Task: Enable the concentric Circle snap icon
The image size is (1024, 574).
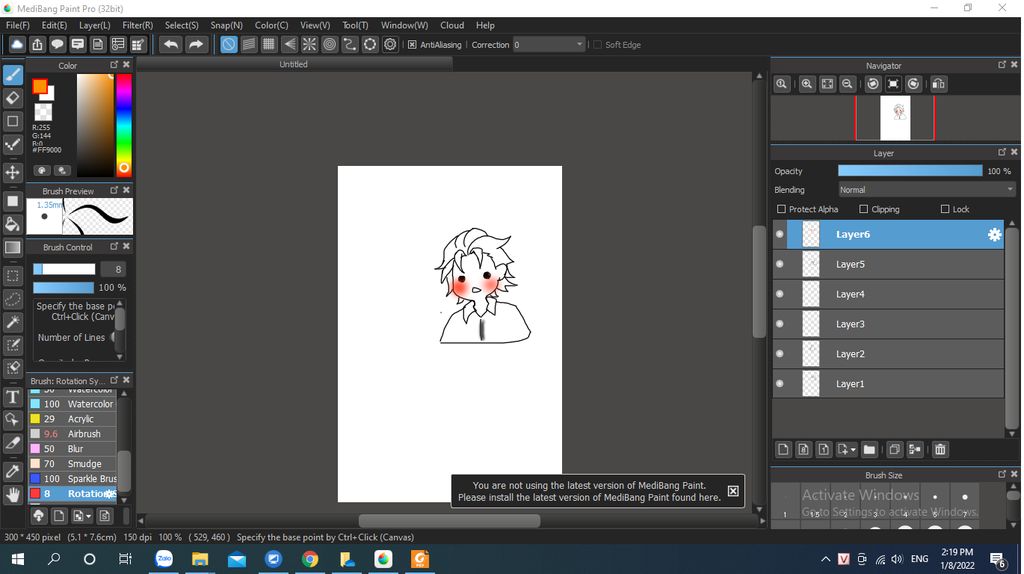Action: click(330, 44)
